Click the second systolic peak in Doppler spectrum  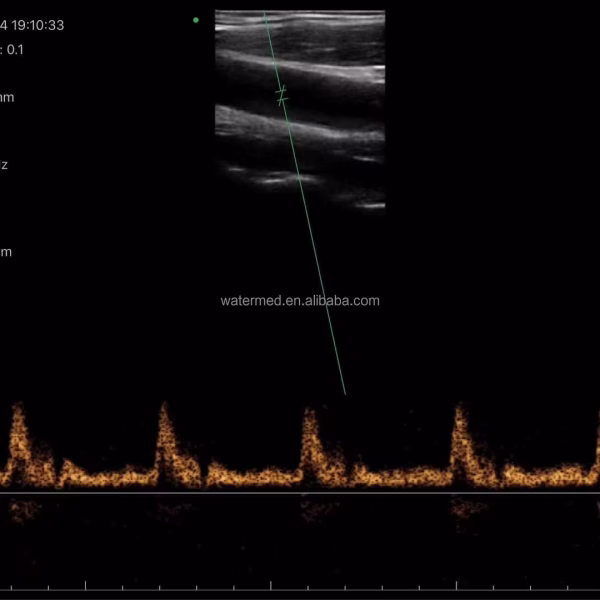[164, 410]
